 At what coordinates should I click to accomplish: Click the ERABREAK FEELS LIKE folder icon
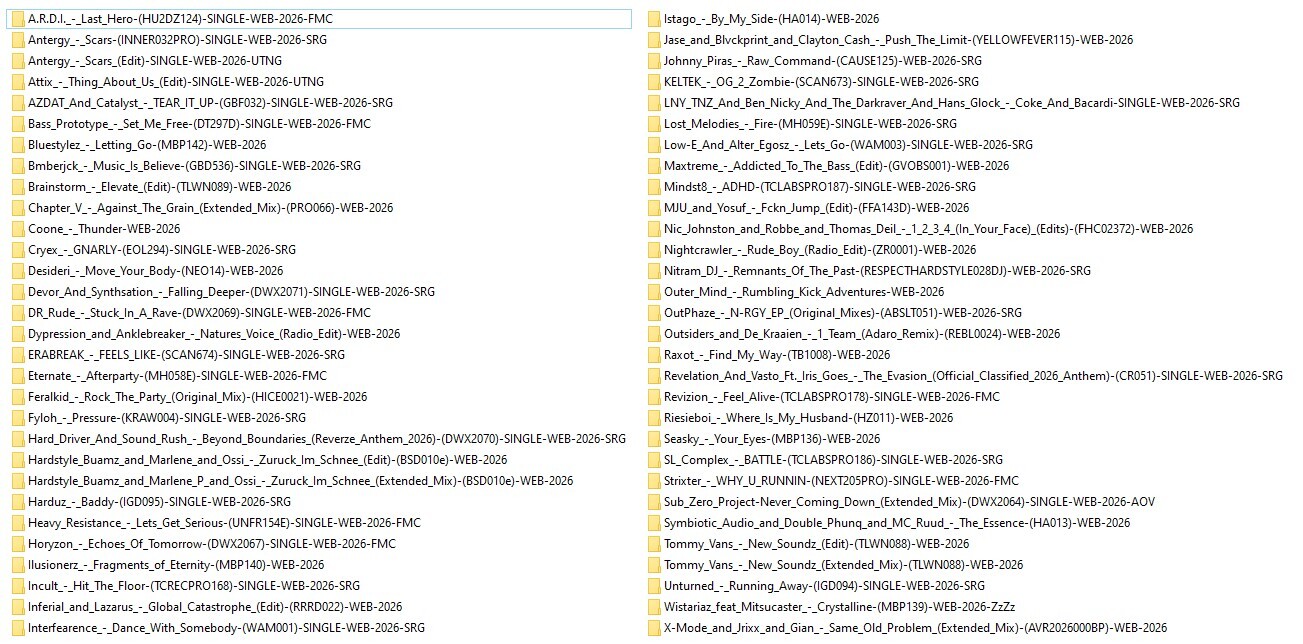click(x=17, y=355)
